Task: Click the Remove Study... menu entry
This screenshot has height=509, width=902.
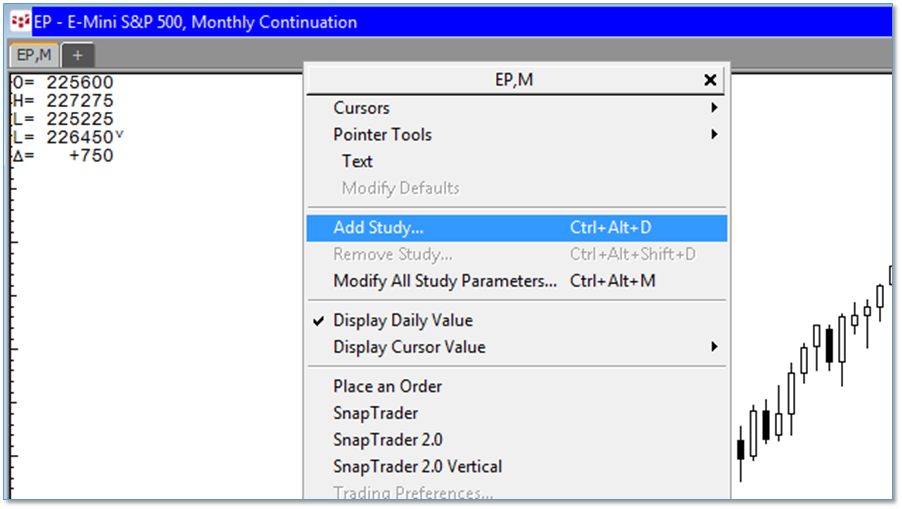Action: 517,254
